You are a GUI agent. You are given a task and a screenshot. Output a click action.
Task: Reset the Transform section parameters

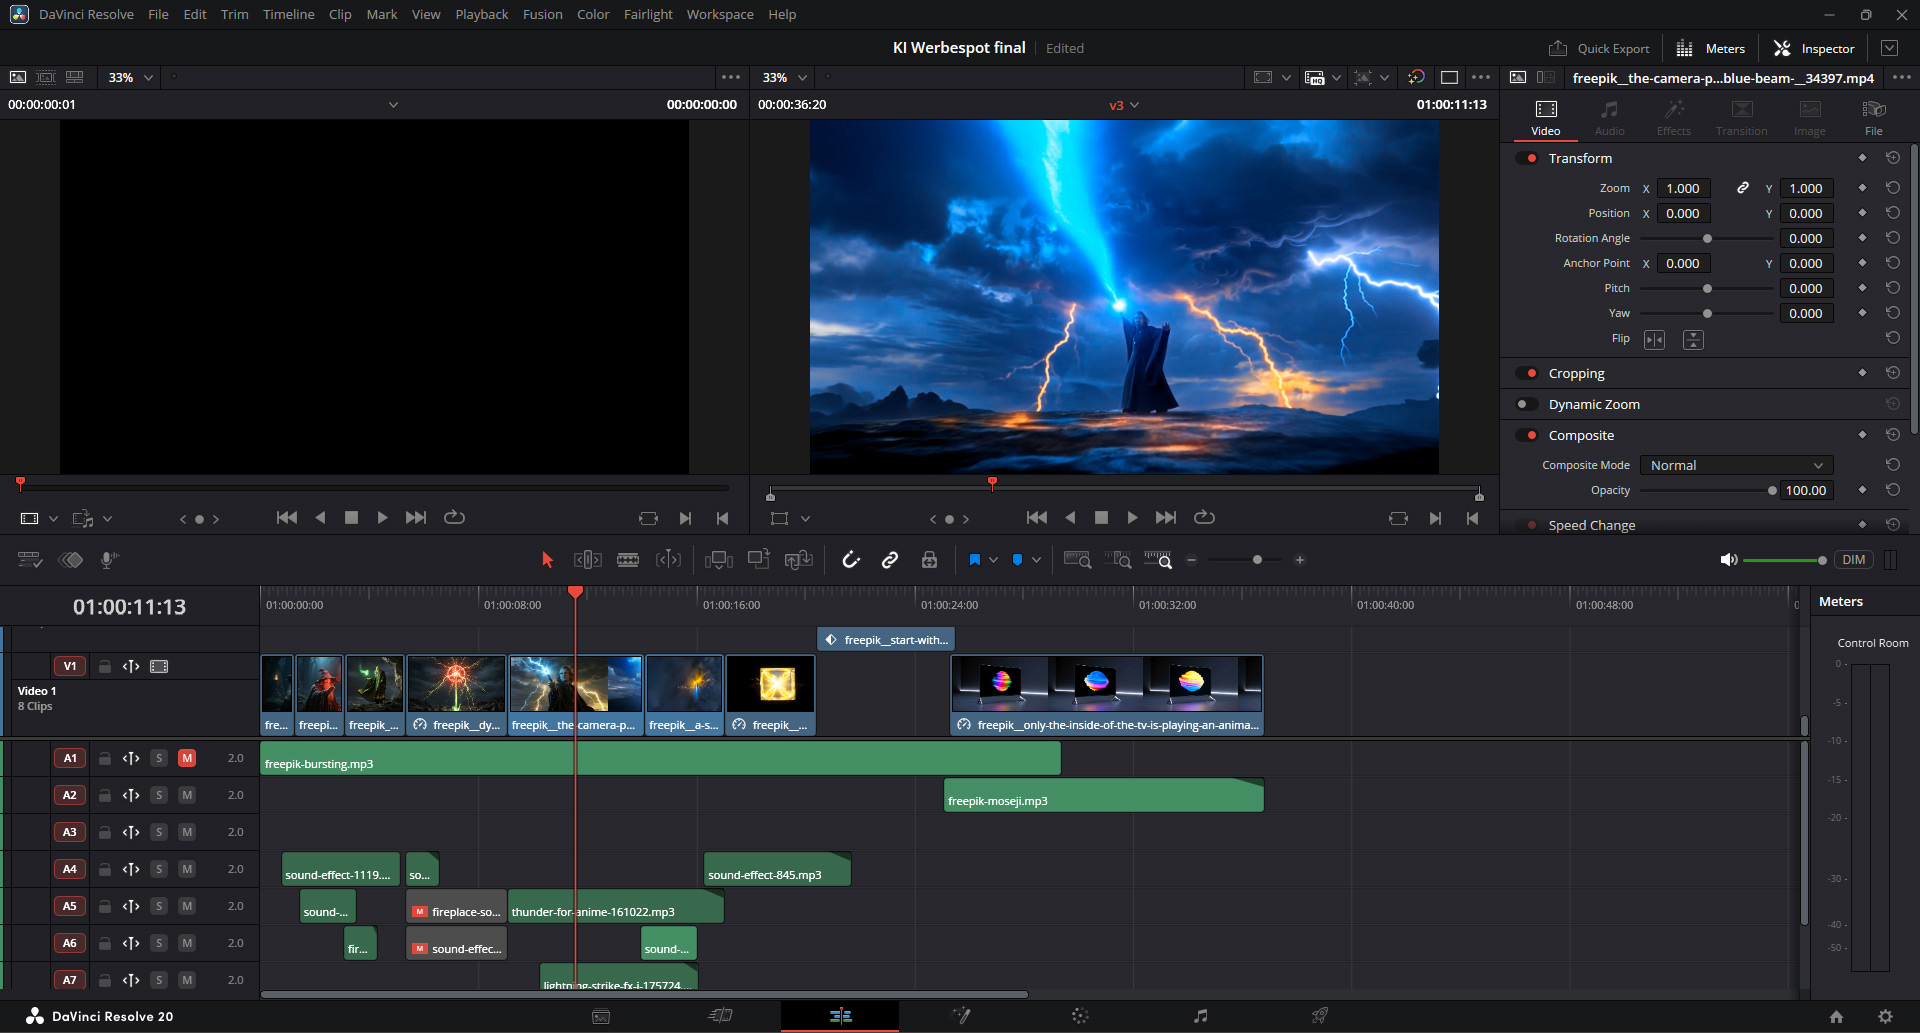point(1892,158)
